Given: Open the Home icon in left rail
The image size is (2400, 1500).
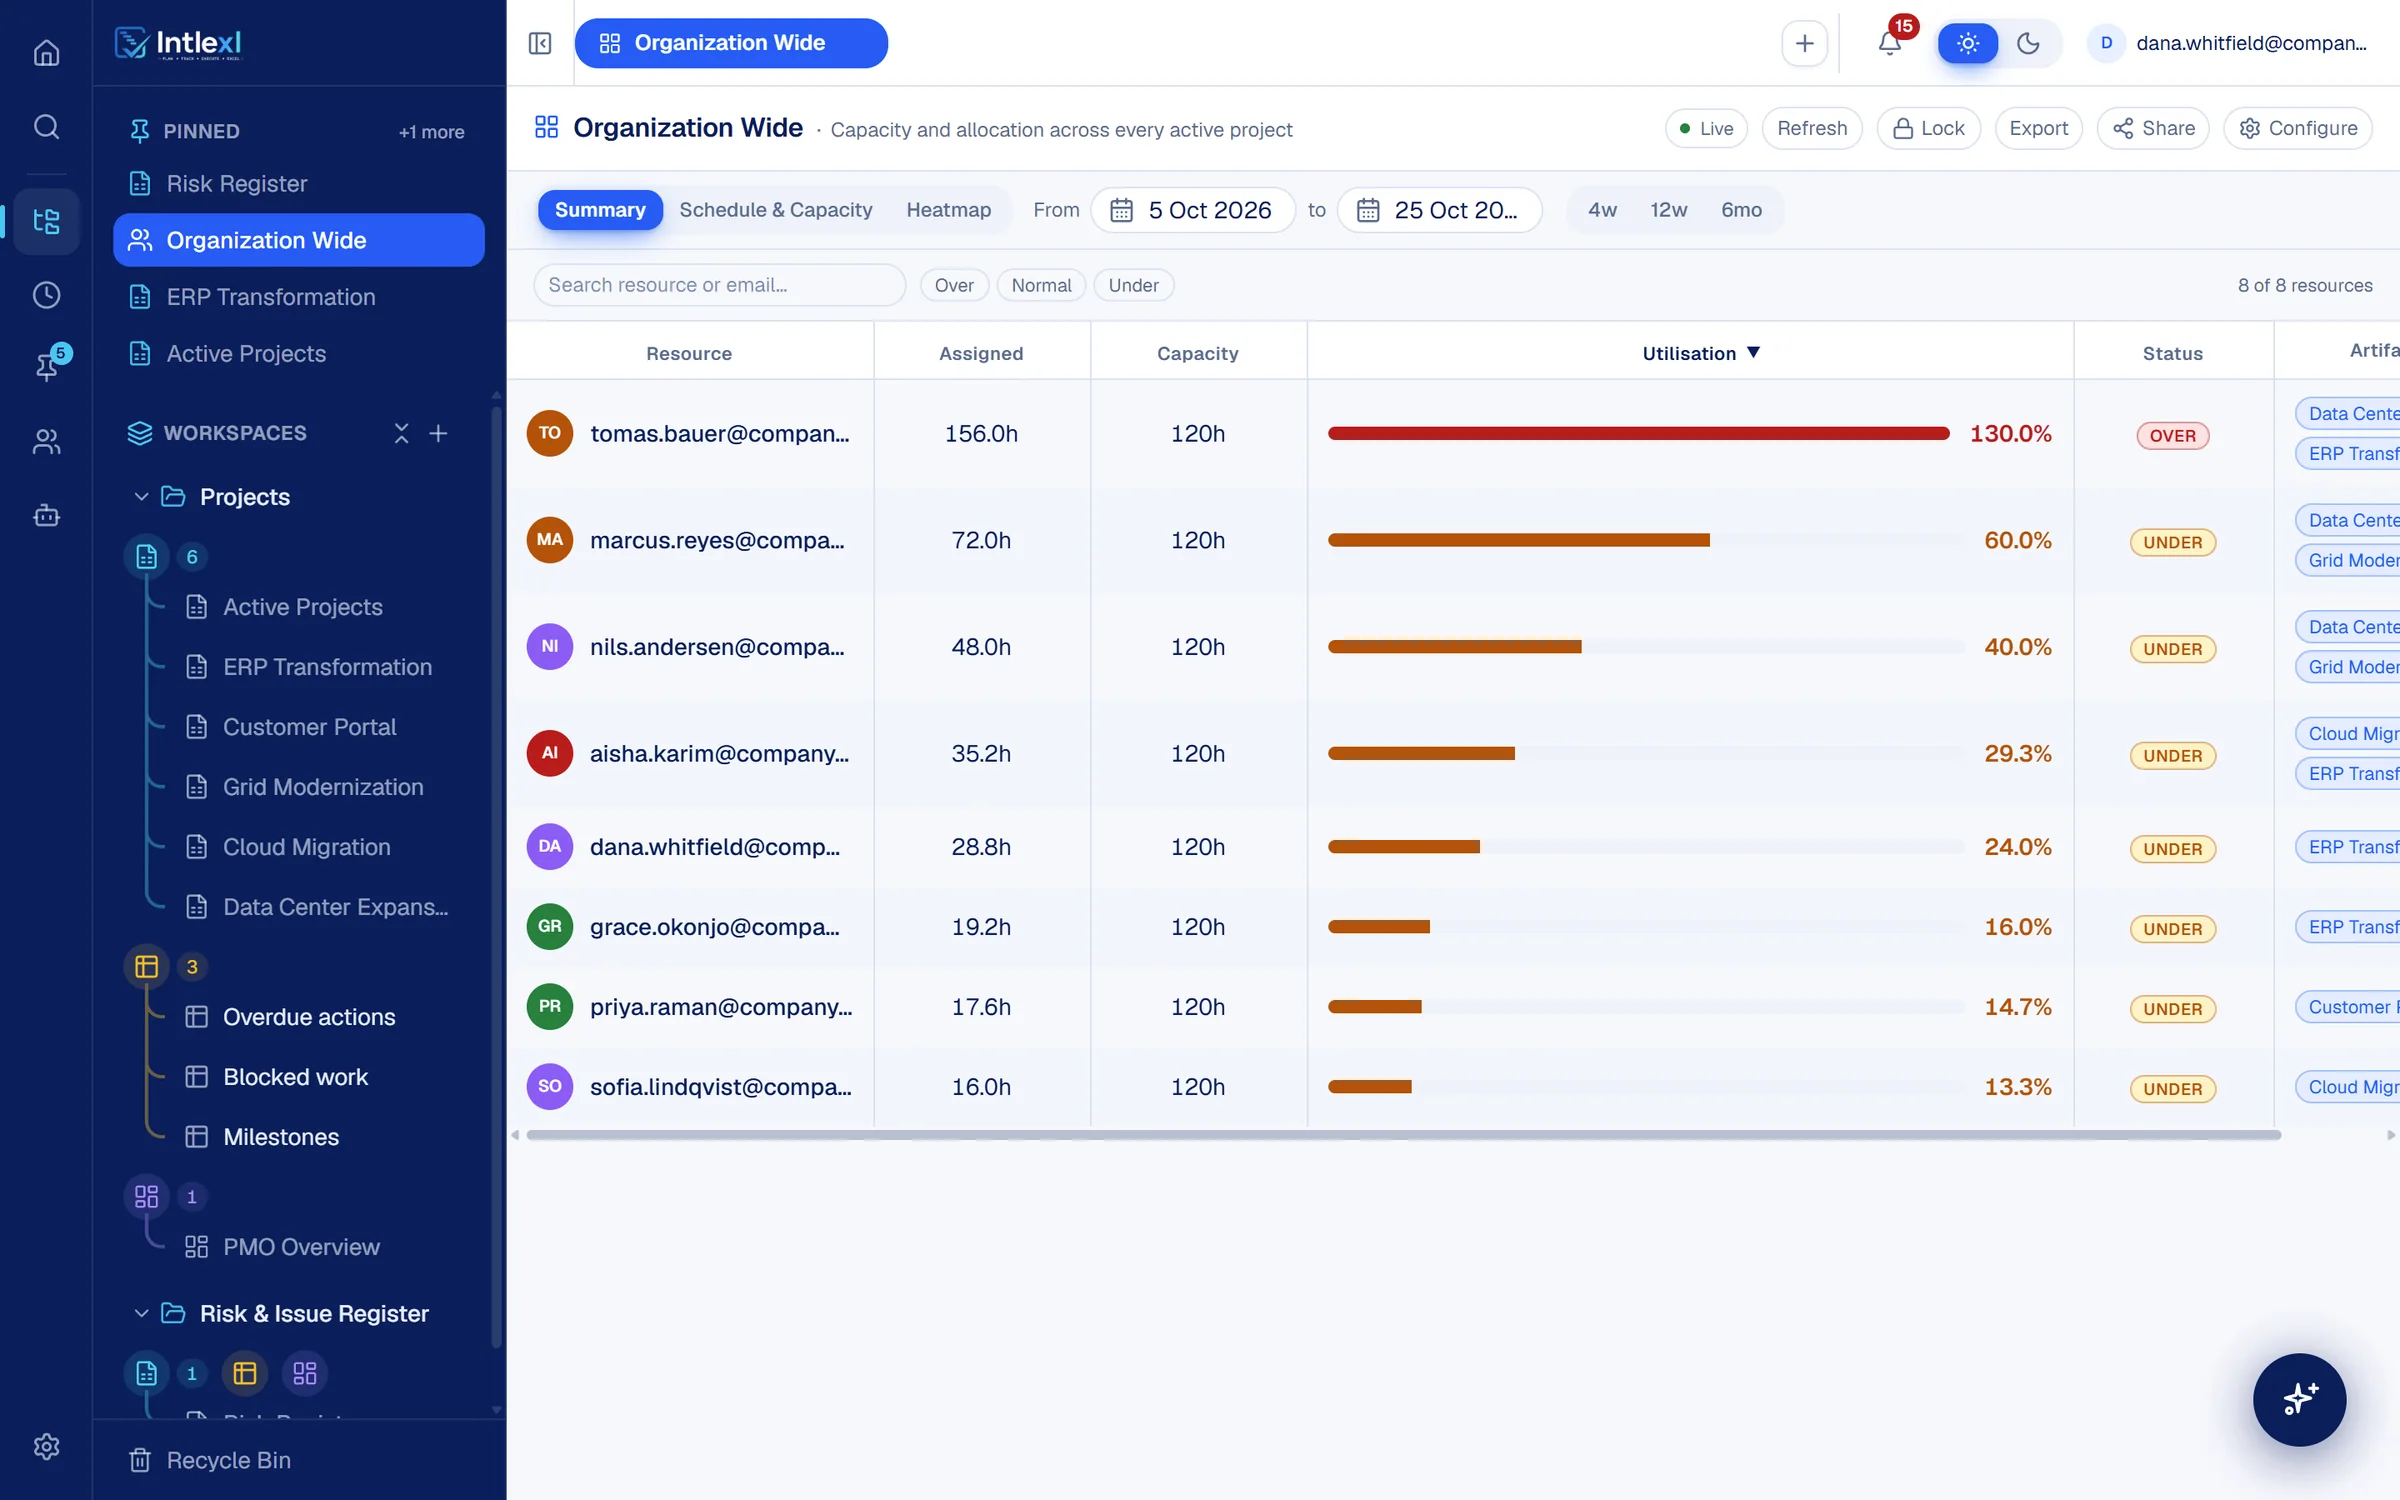Looking at the screenshot, I should (46, 52).
